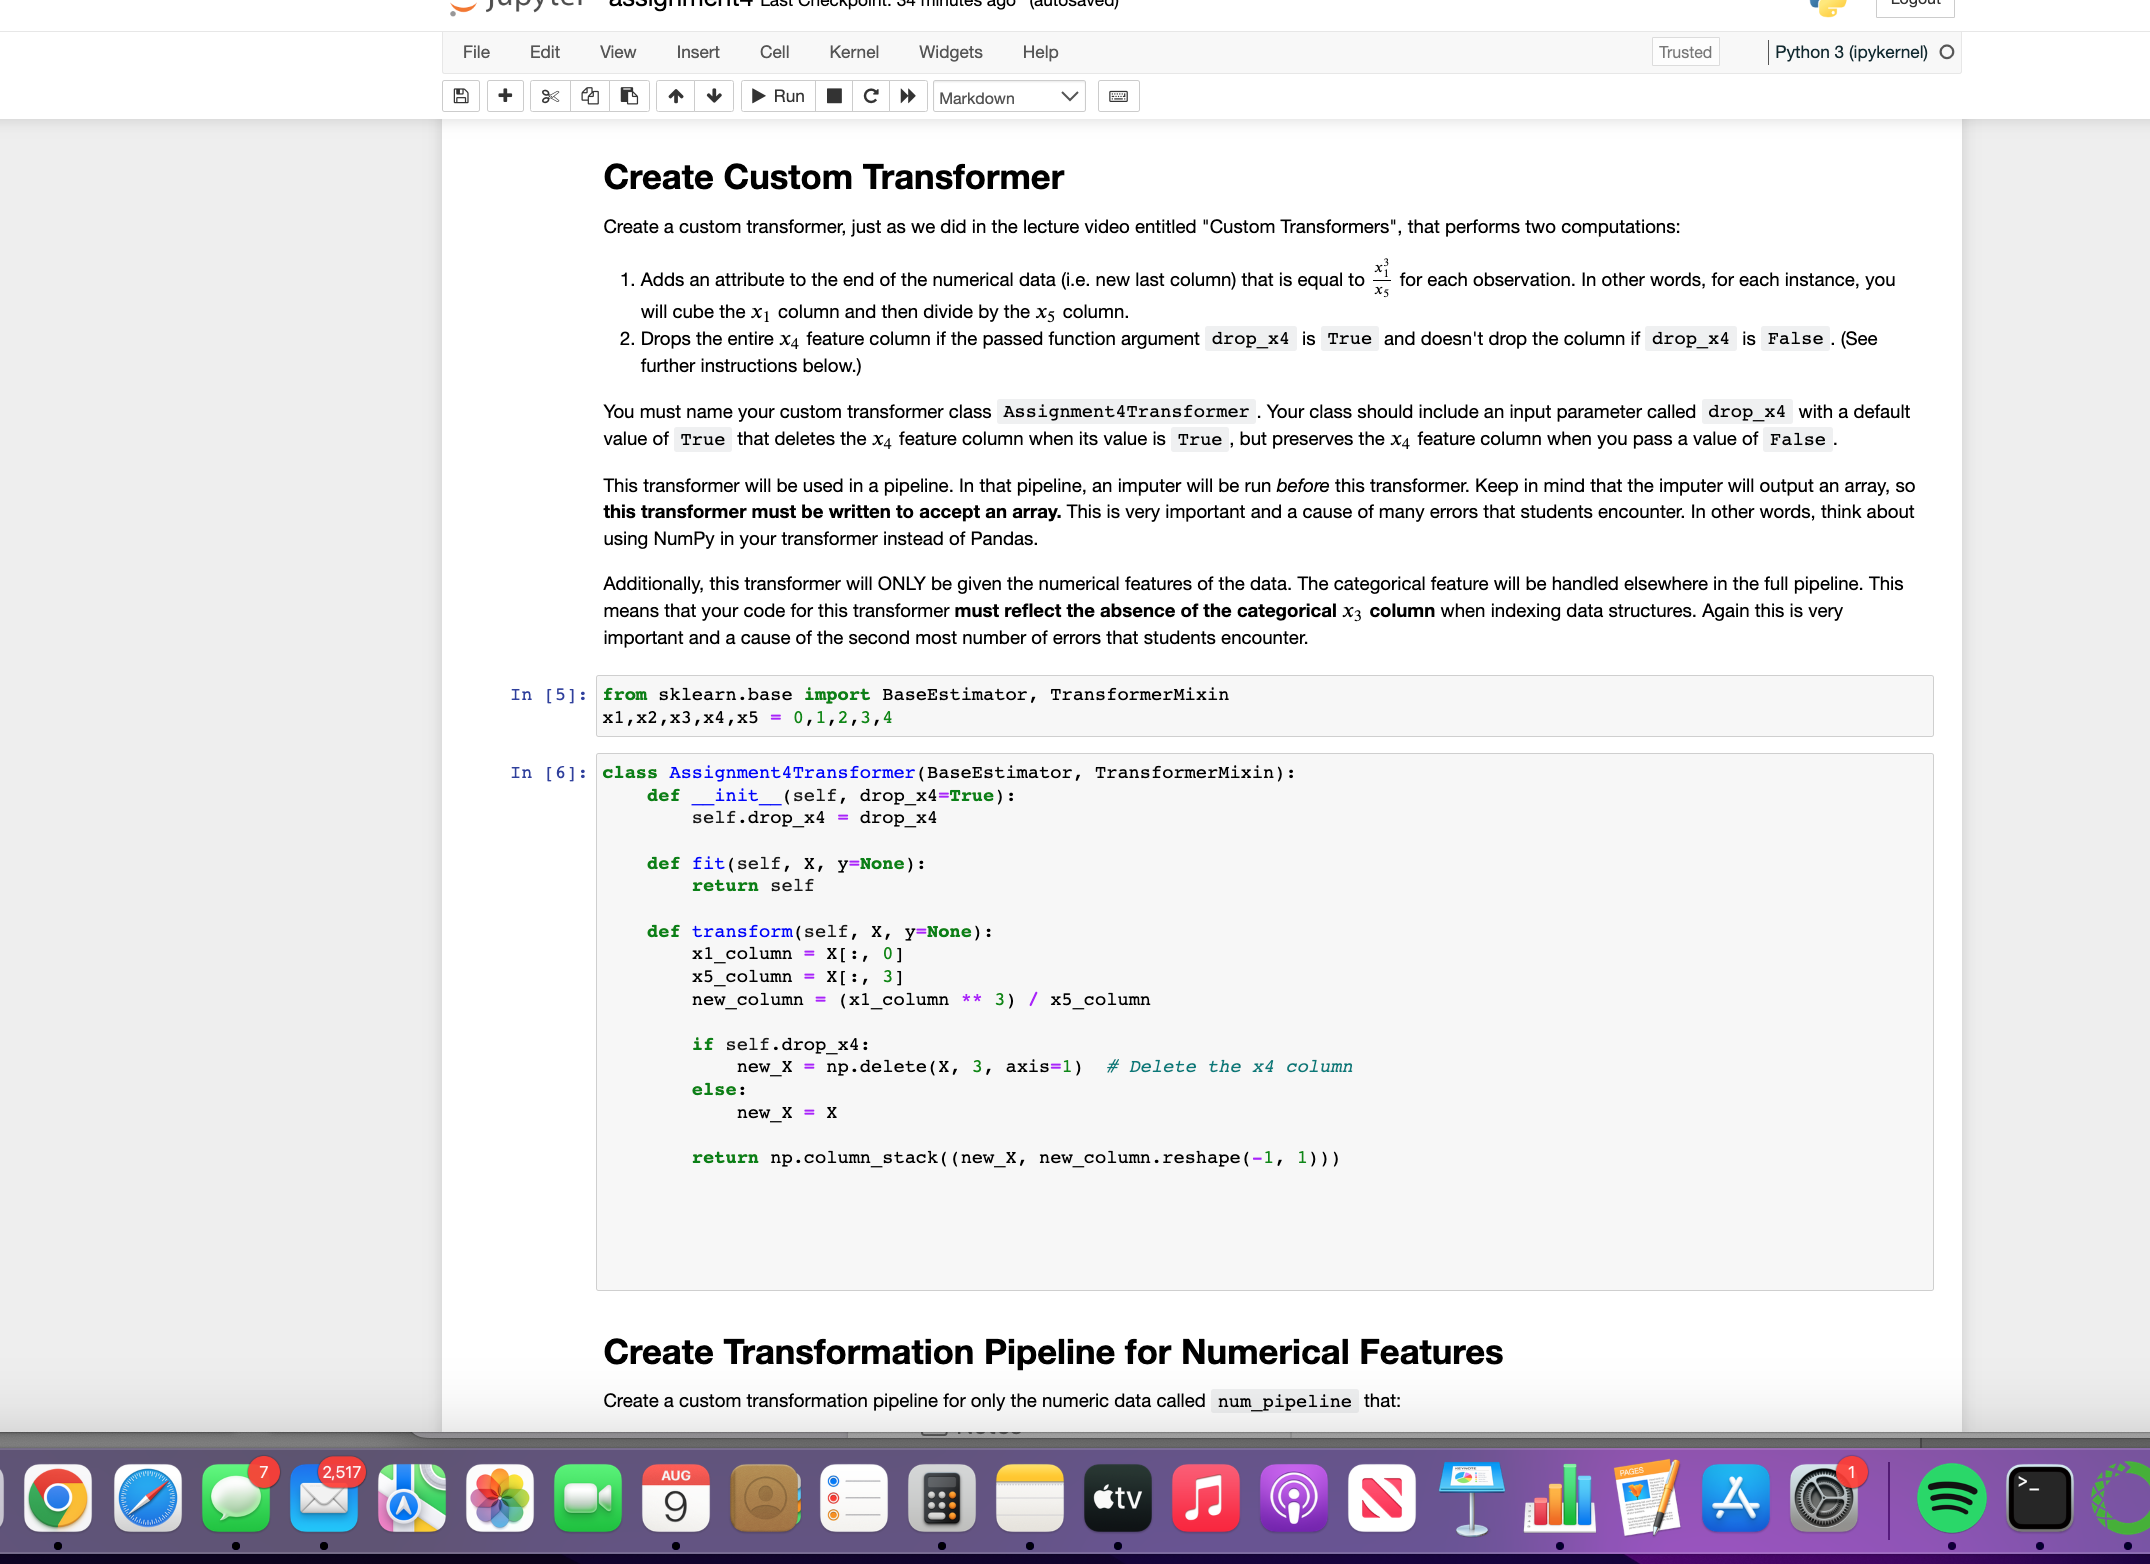Click the Trusted notebook button
This screenshot has width=2150, height=1564.
1684,52
